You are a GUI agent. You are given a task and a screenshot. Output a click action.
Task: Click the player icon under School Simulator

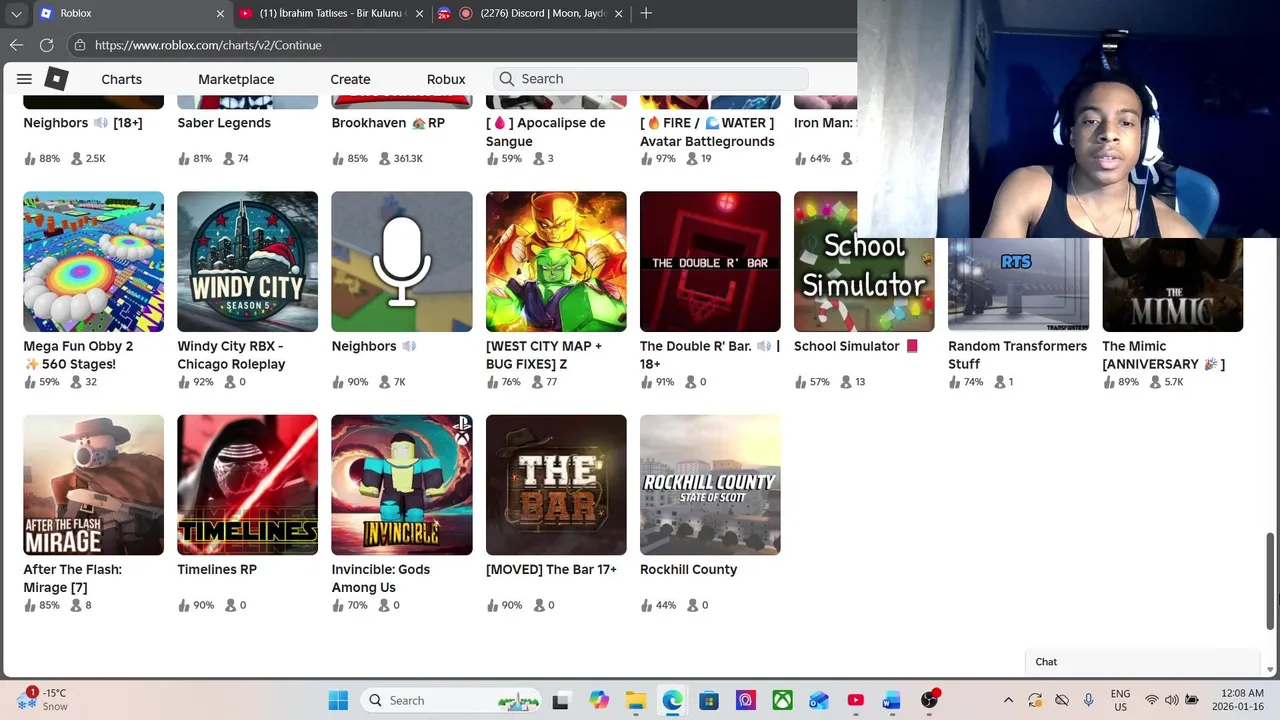coord(846,382)
